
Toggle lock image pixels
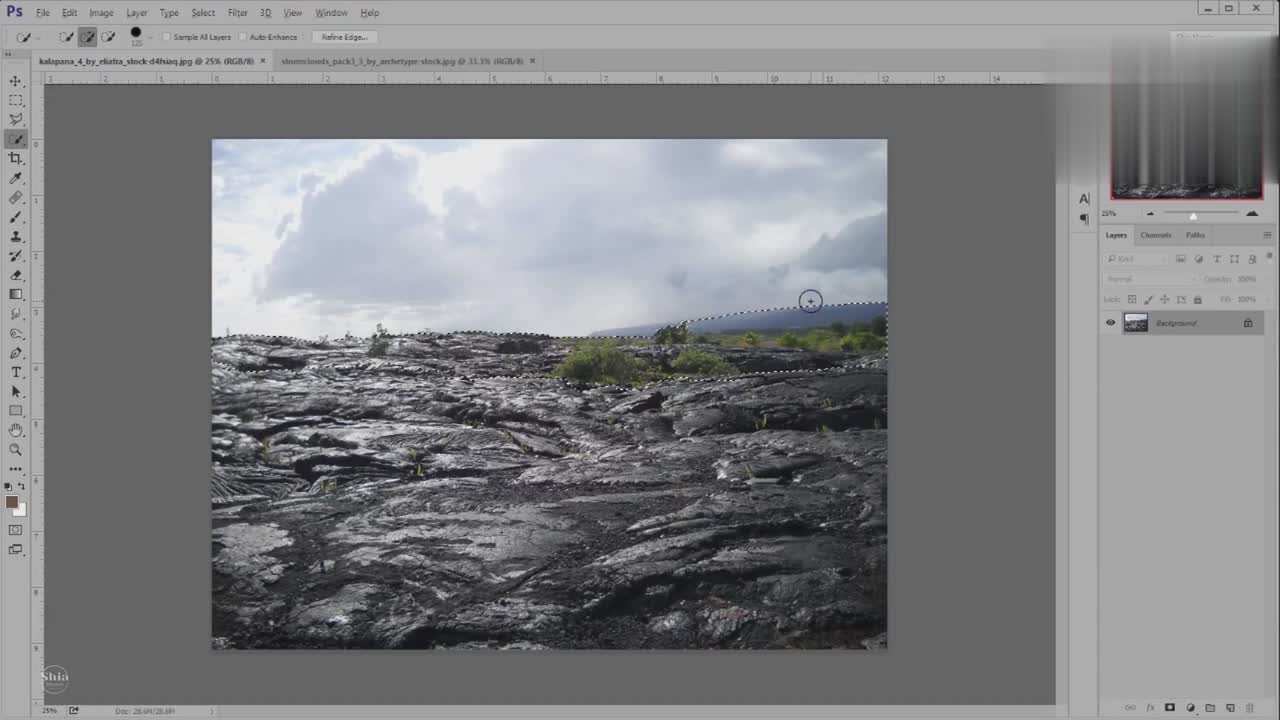(1148, 299)
